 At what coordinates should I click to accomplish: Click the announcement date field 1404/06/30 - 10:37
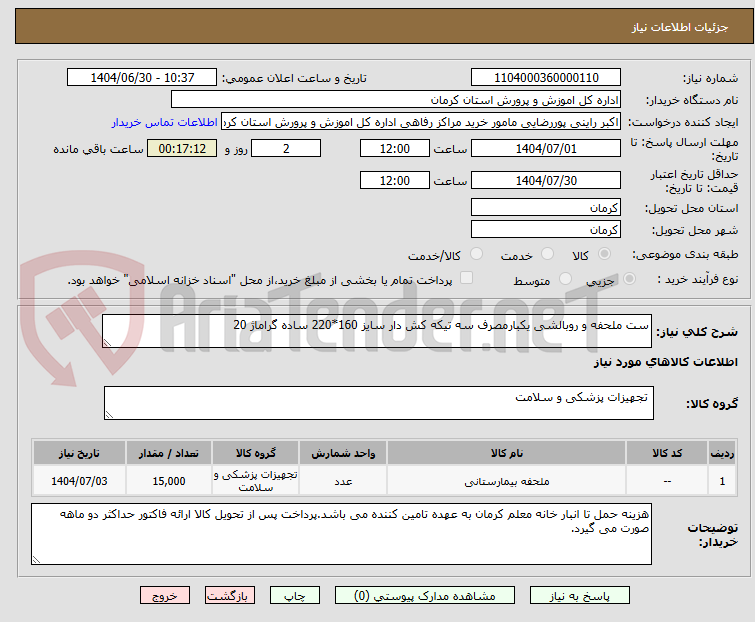coord(142,78)
